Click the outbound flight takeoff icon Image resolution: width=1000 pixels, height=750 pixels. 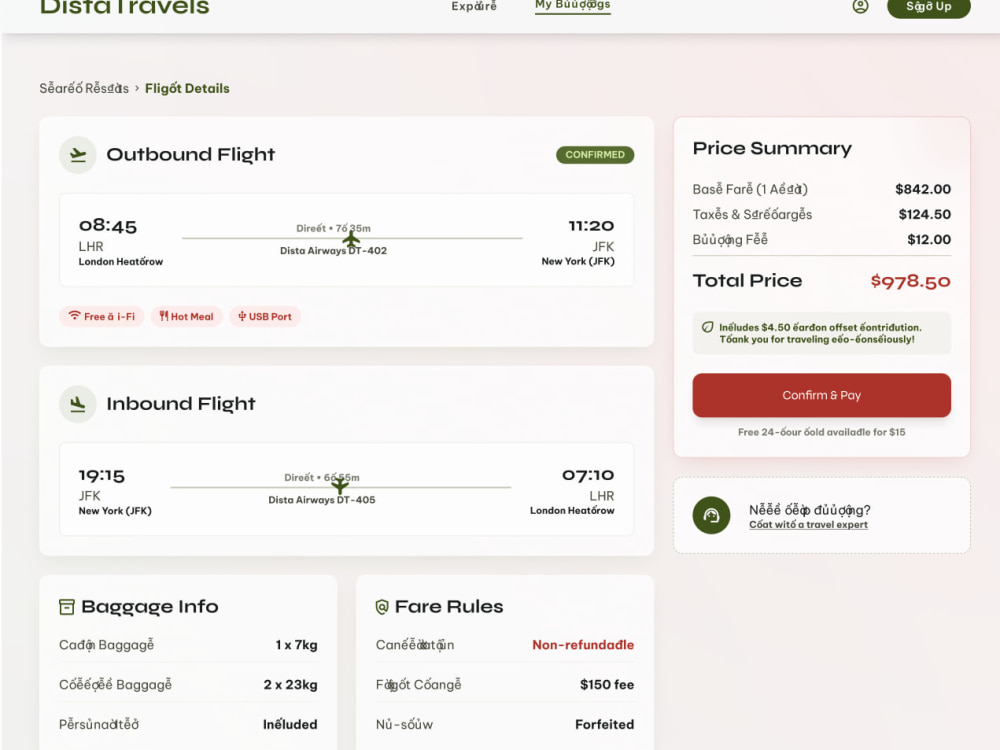(78, 155)
